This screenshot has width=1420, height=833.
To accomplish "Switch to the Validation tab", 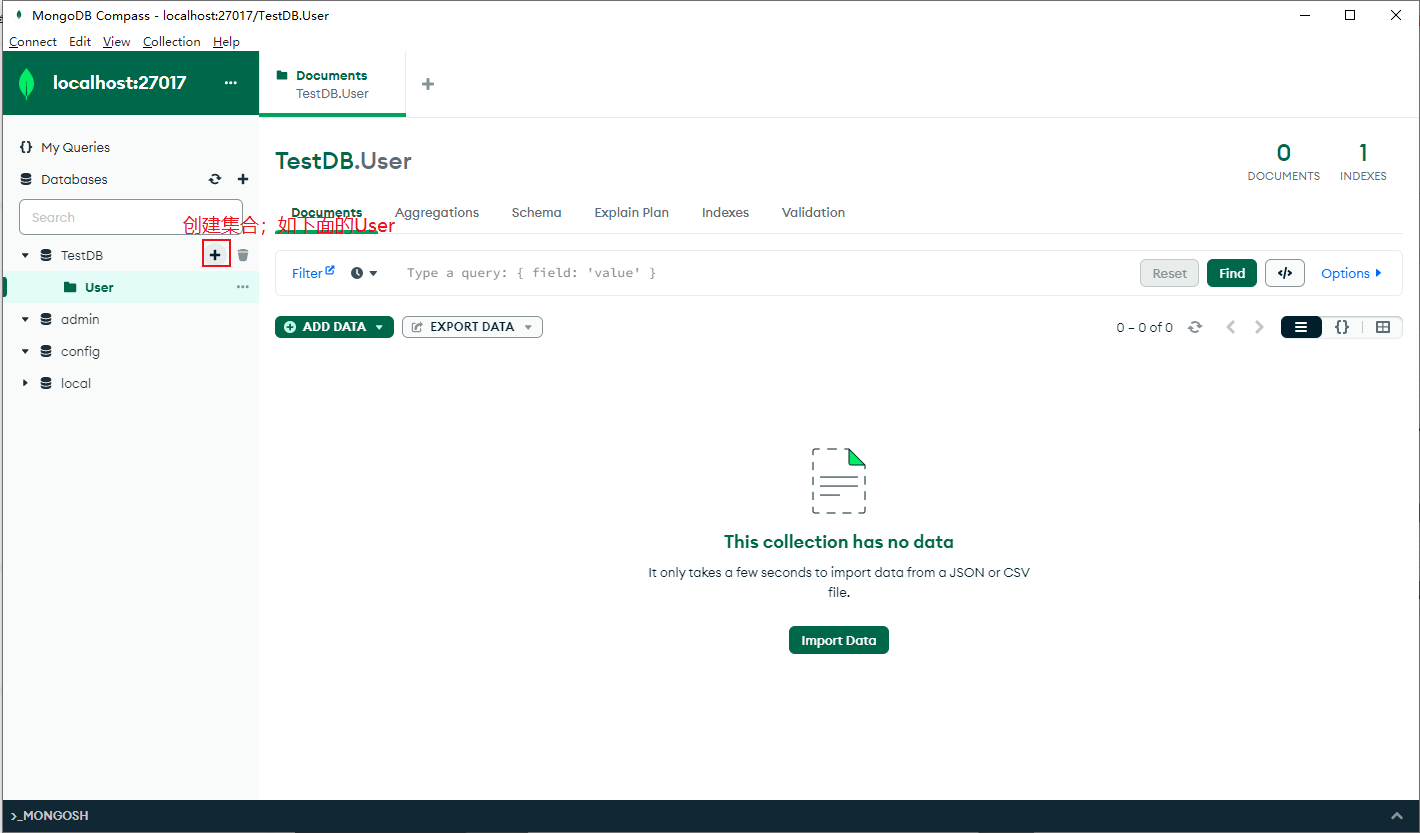I will (x=813, y=213).
